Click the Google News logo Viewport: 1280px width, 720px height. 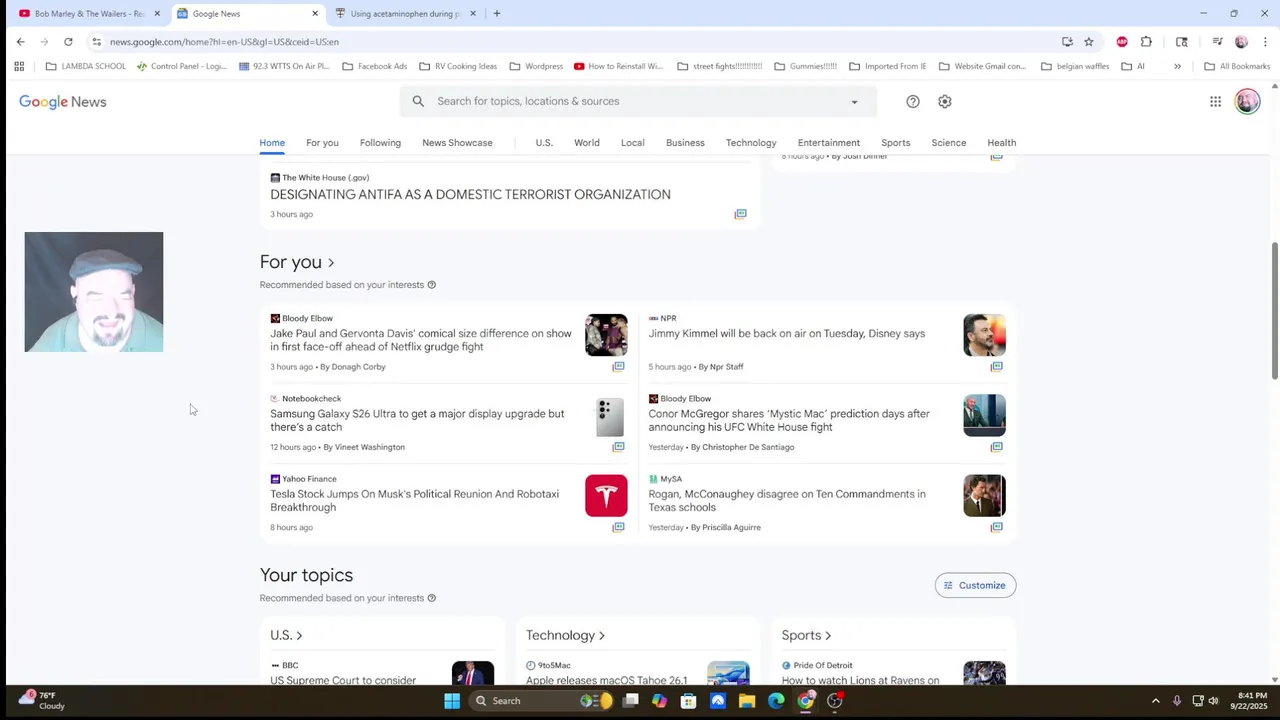tap(62, 102)
